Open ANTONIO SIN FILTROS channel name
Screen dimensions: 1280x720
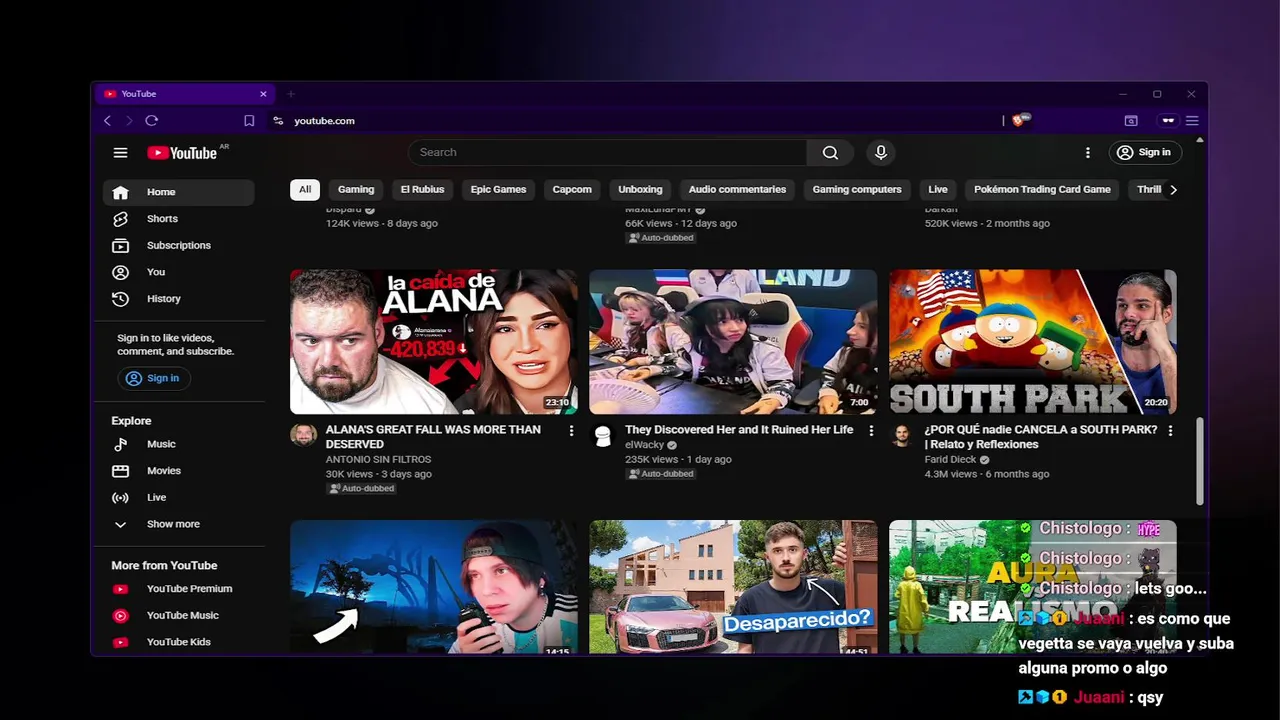378,460
